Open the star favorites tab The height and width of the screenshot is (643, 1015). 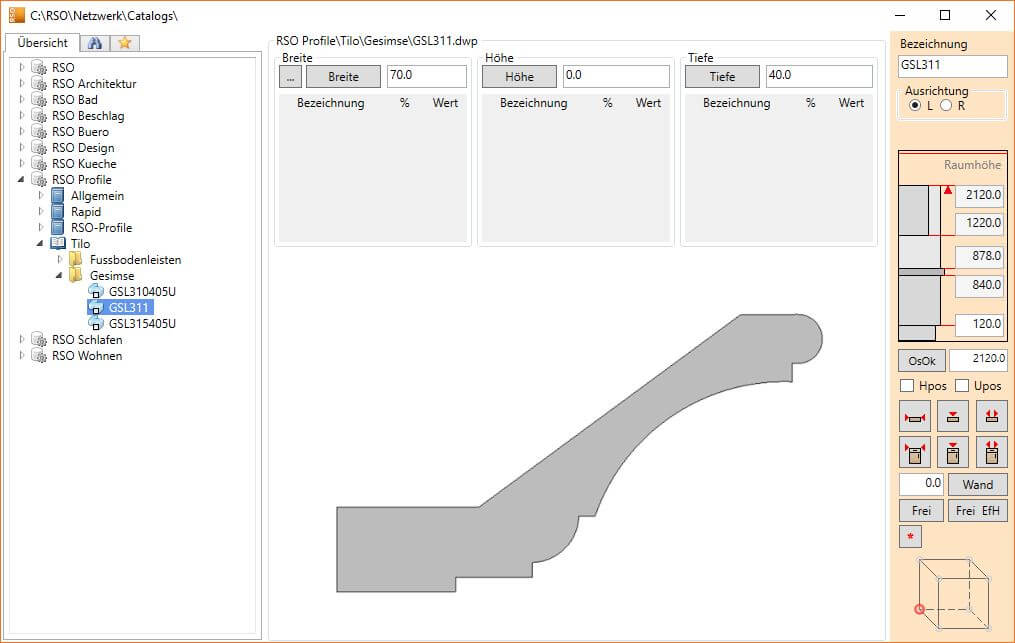(125, 43)
